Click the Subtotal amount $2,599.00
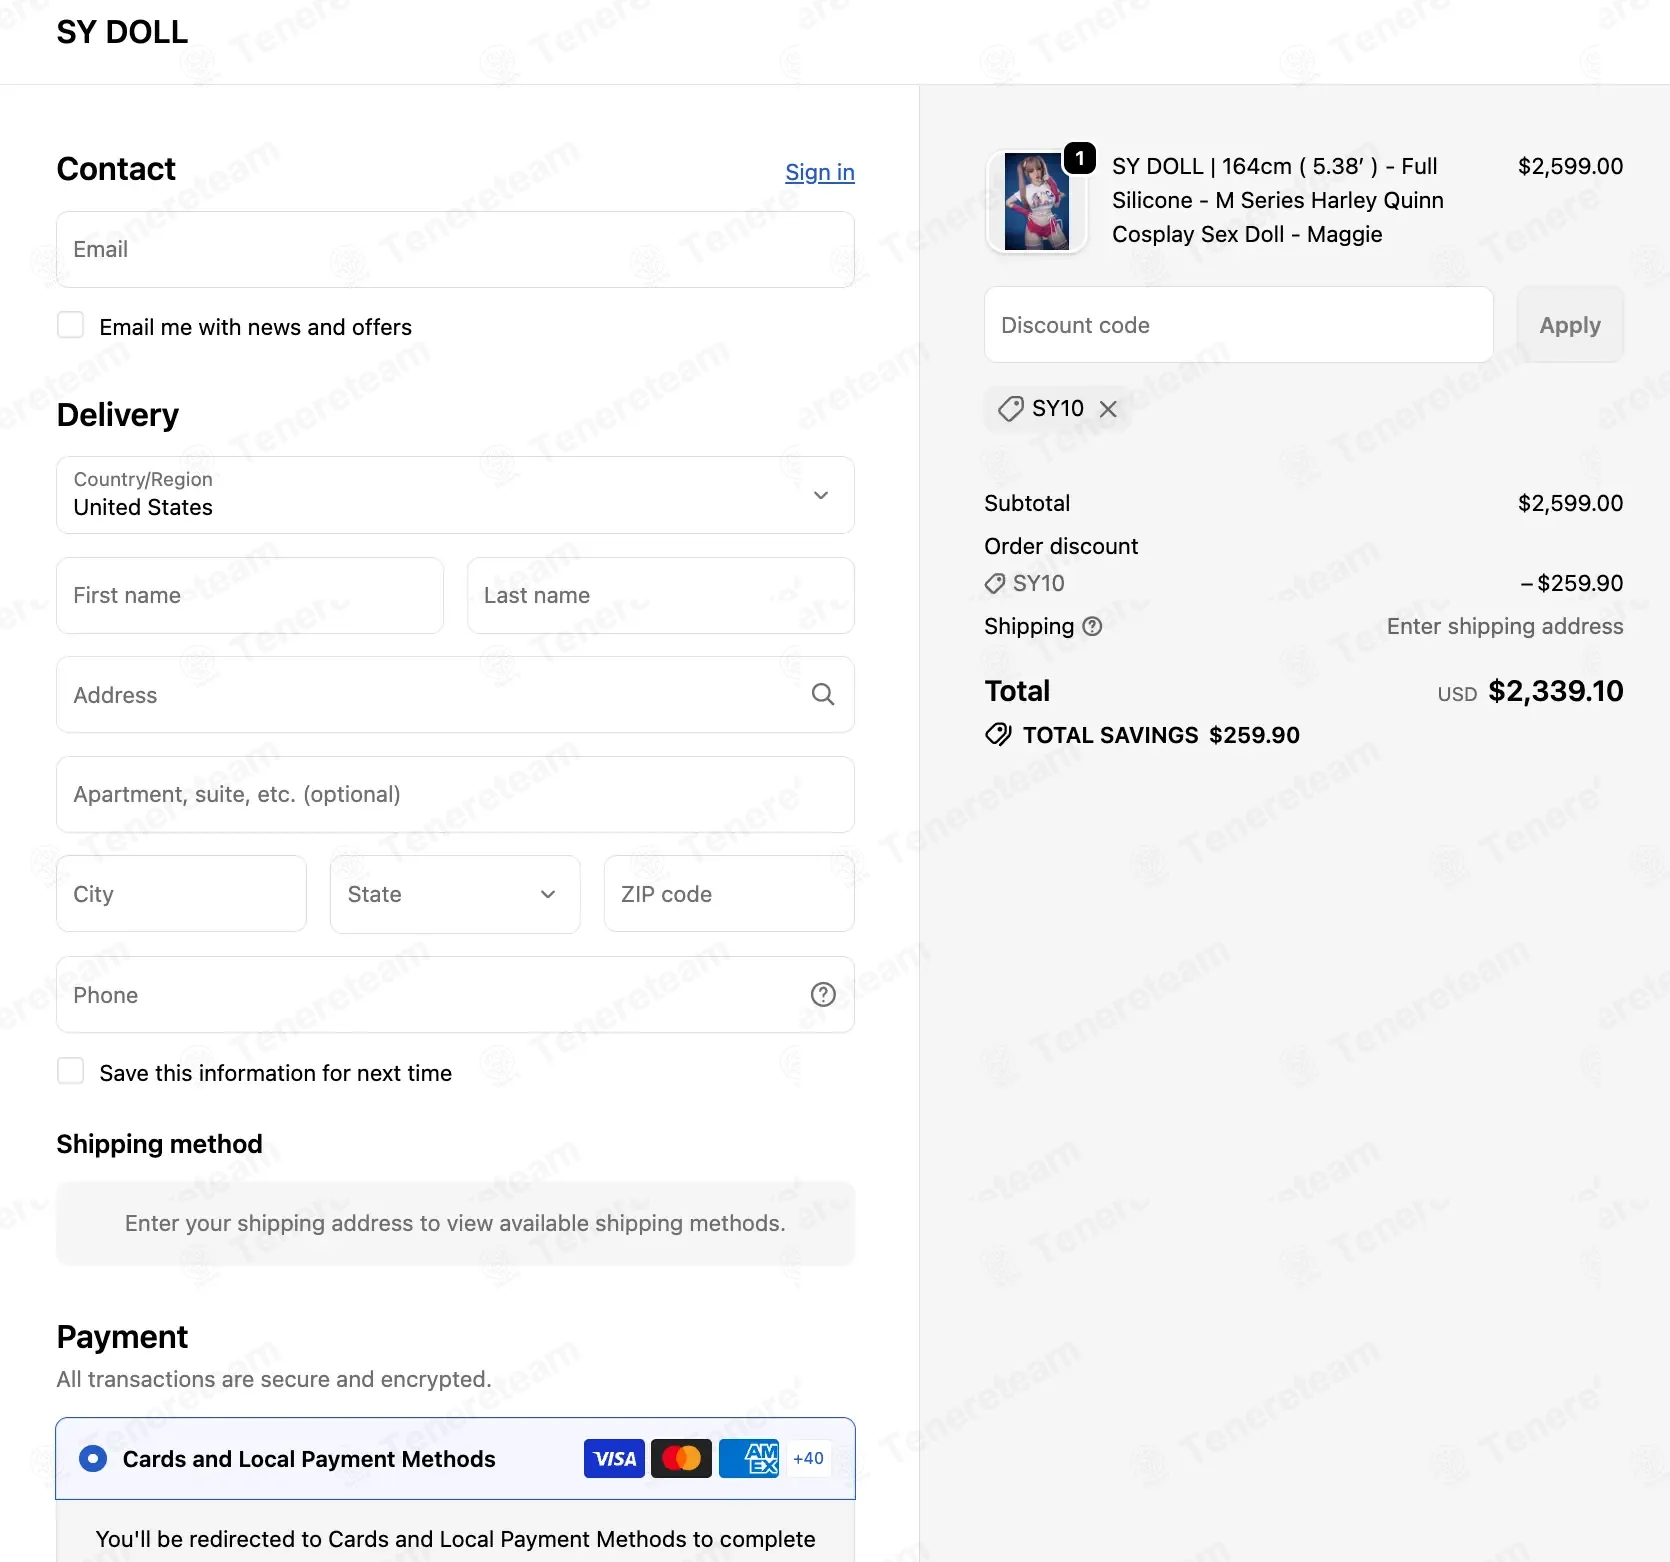The height and width of the screenshot is (1562, 1670). (x=1570, y=503)
